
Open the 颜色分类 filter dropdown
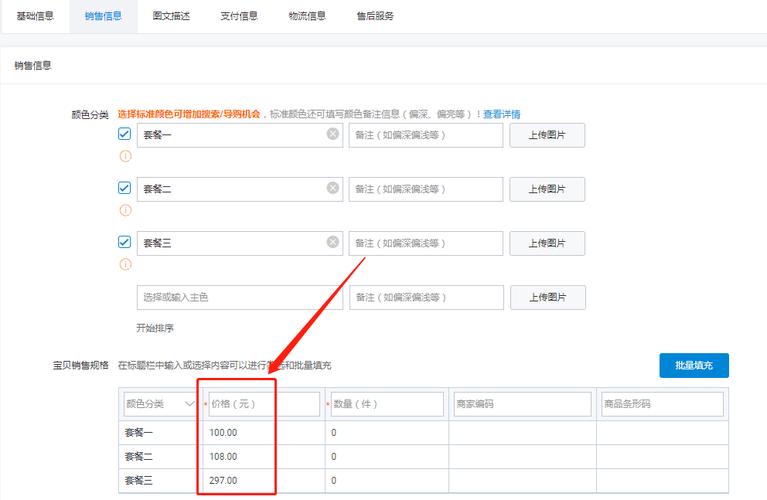coord(160,404)
